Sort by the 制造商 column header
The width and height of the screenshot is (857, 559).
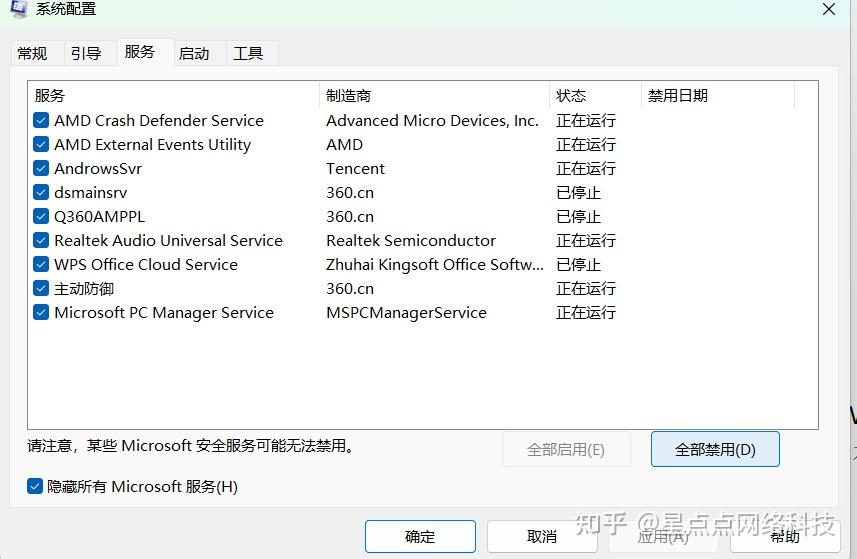point(435,96)
